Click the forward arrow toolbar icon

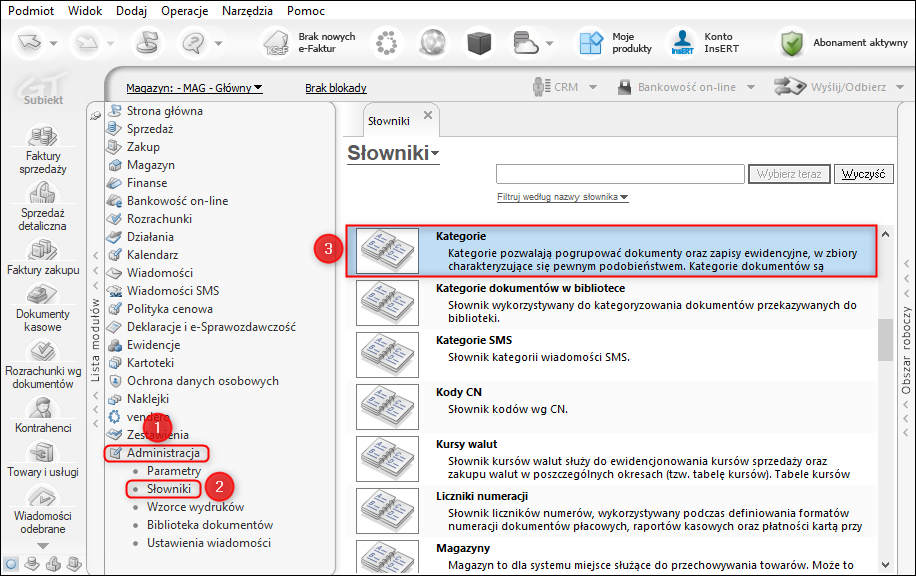86,43
